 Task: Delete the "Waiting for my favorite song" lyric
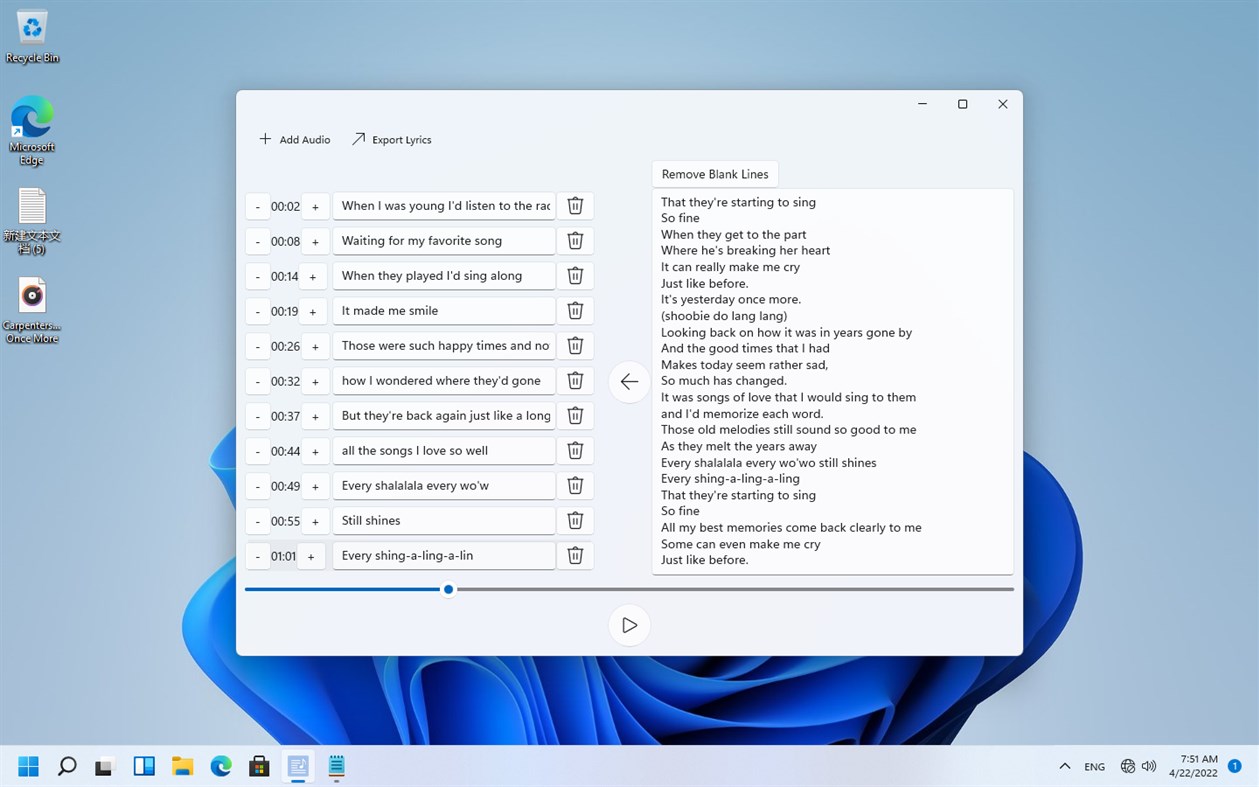(575, 240)
